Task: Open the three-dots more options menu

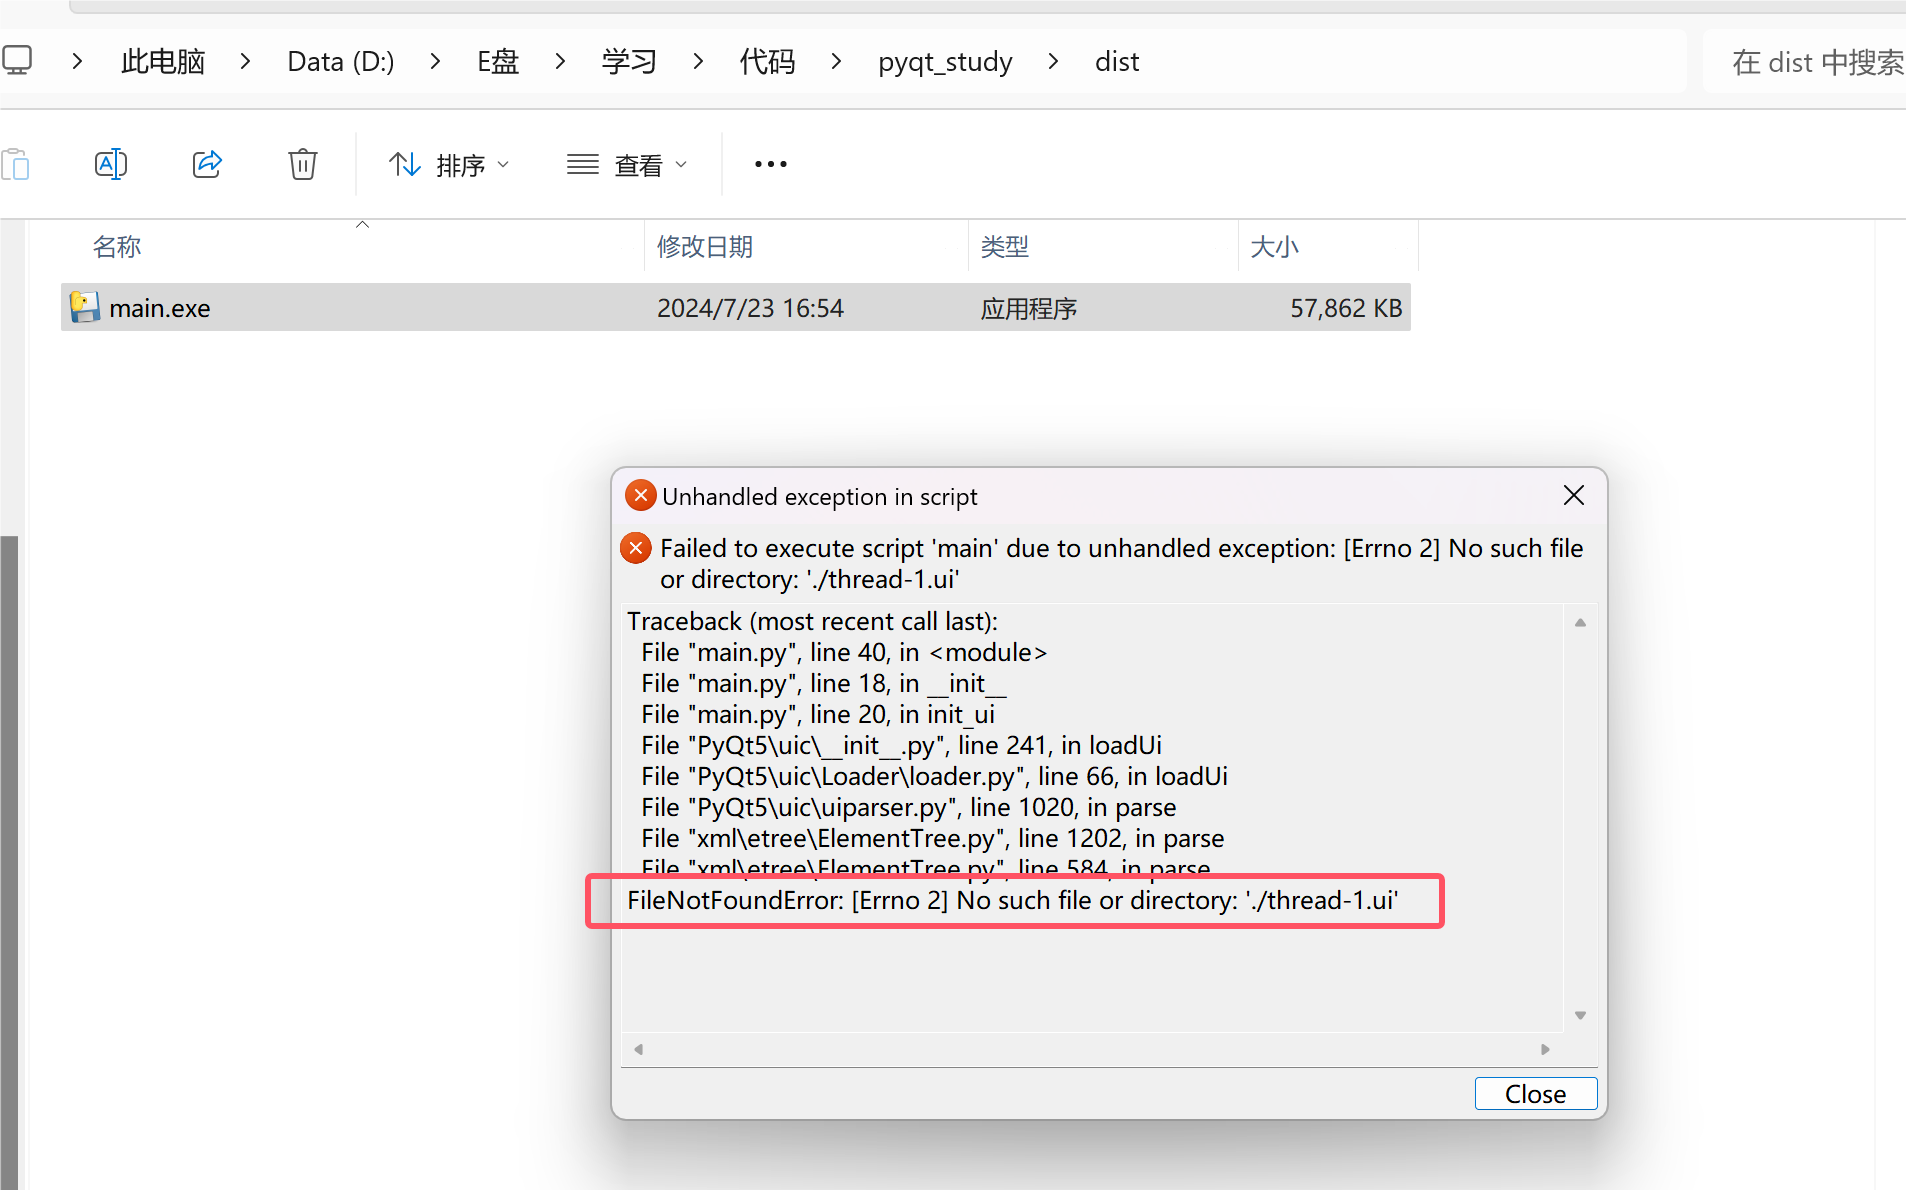Action: tap(771, 164)
